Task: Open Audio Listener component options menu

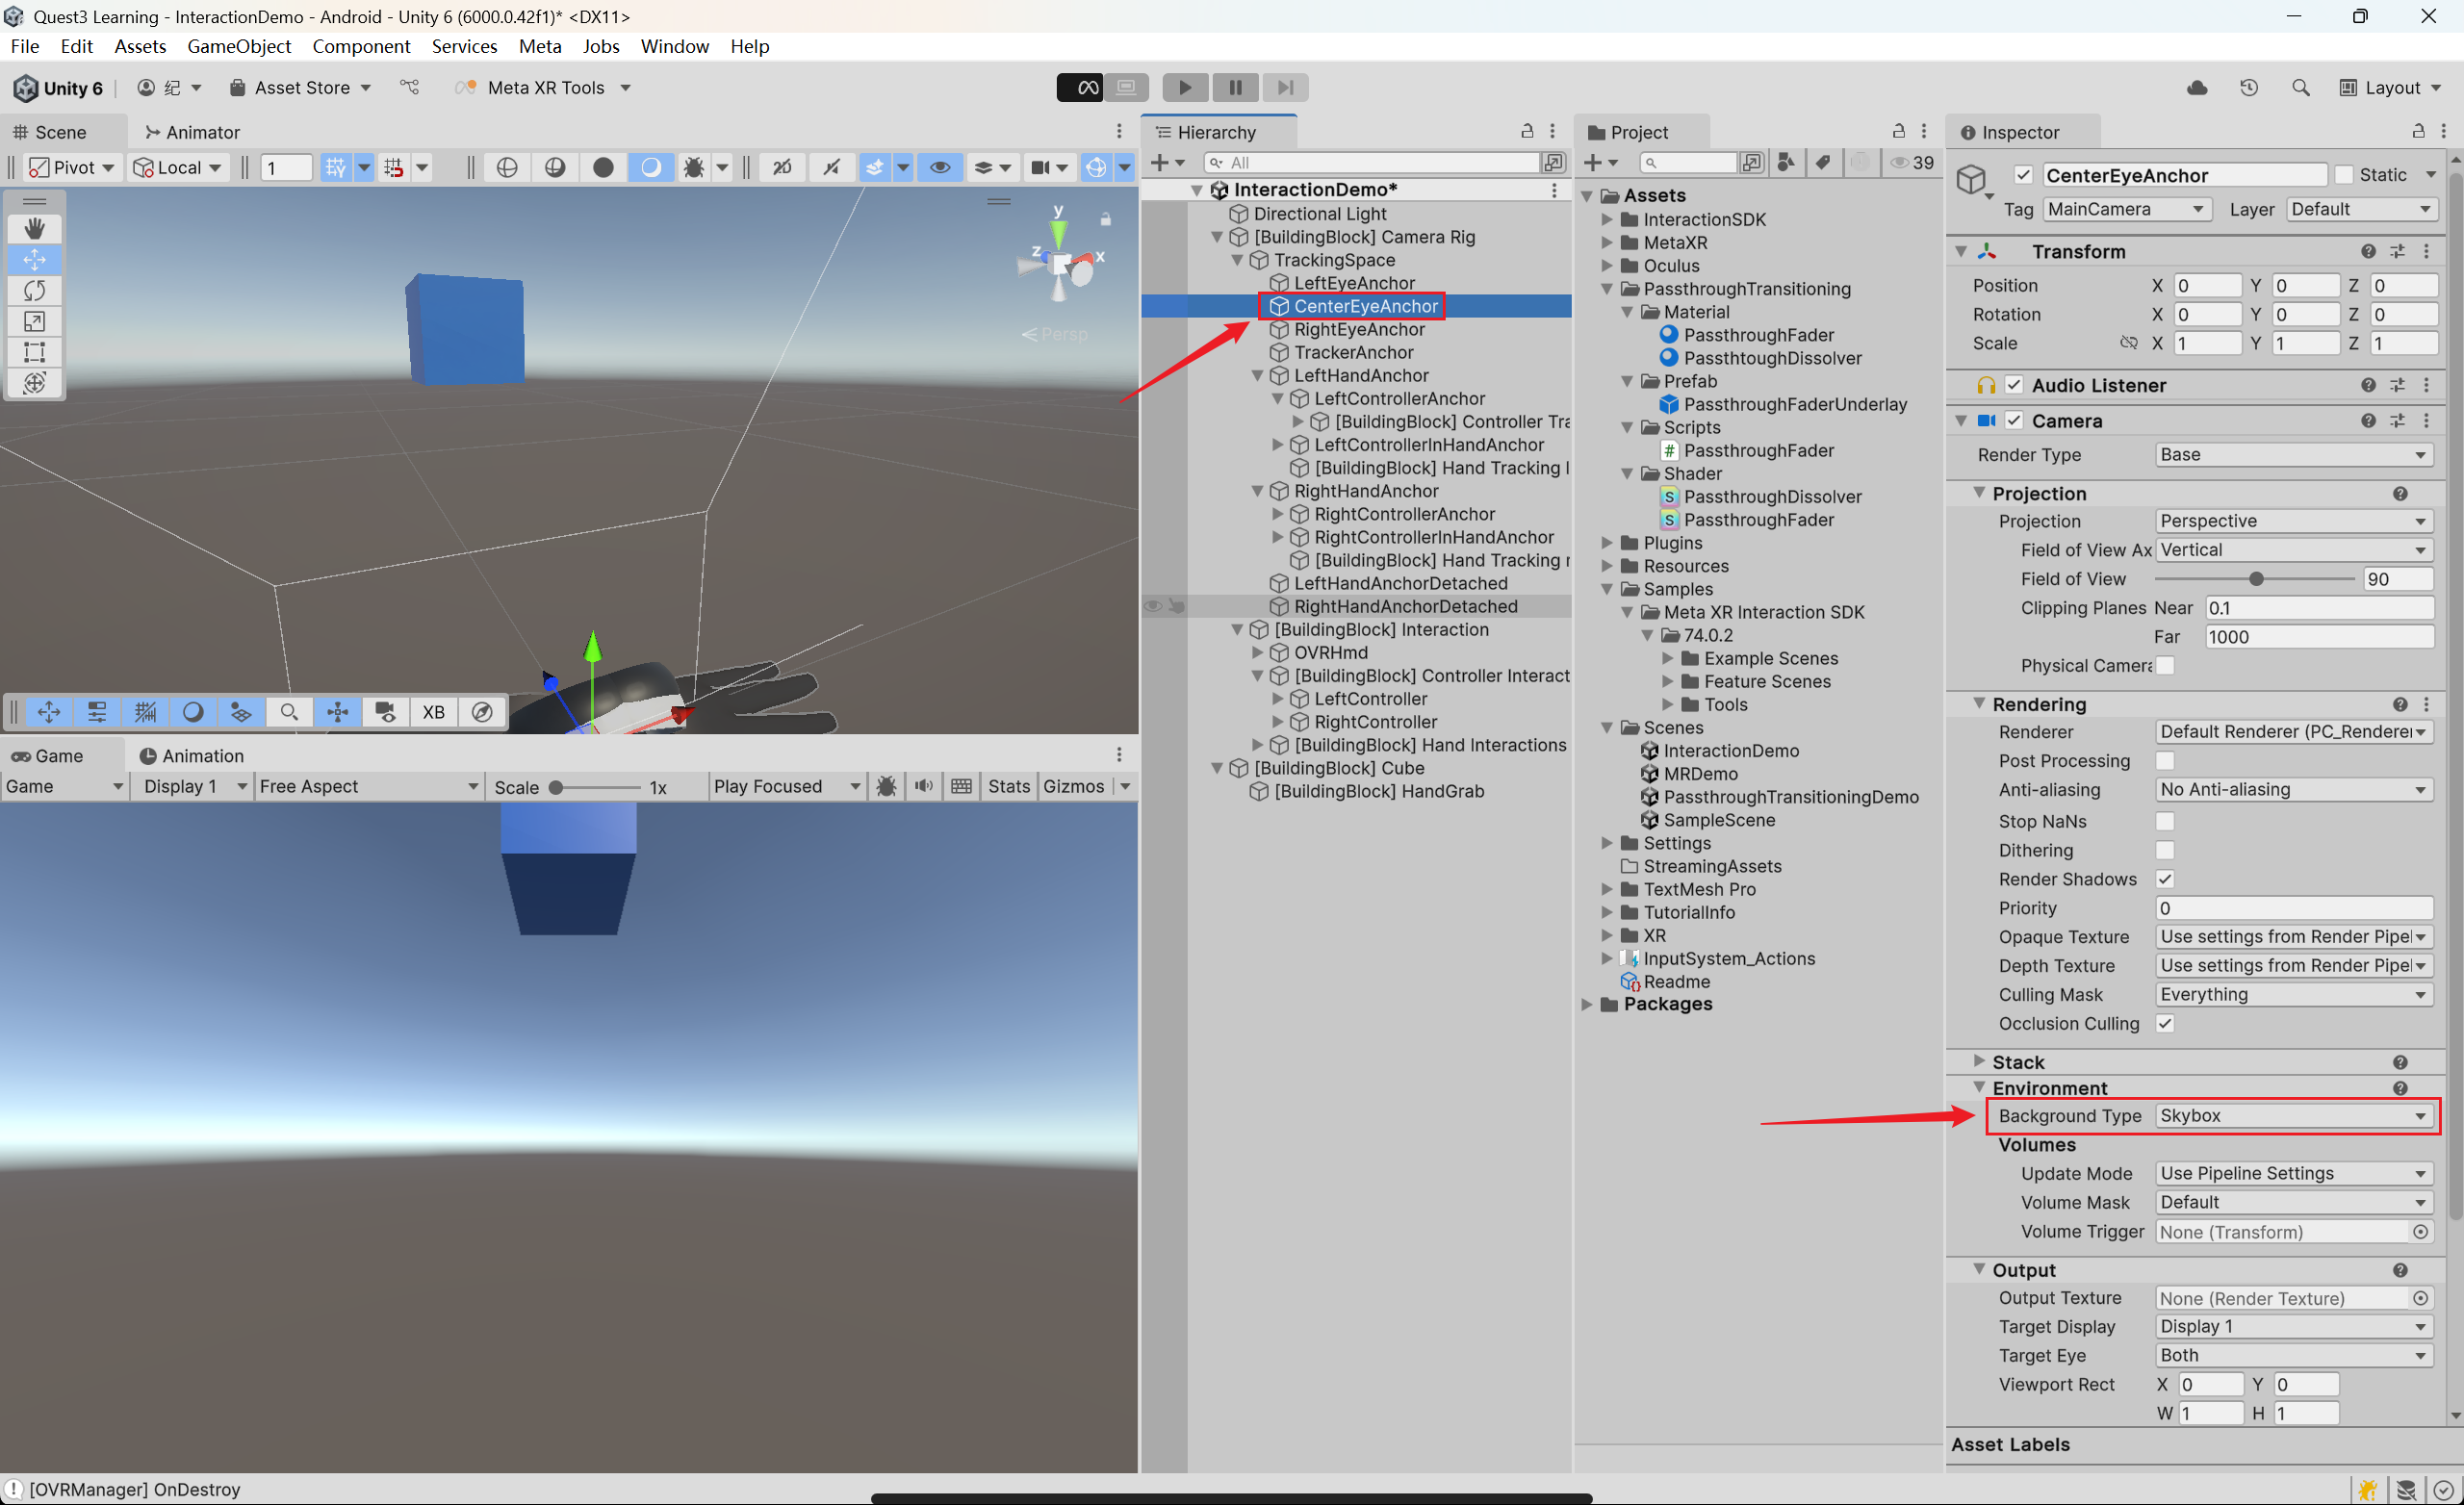Action: [2427, 385]
